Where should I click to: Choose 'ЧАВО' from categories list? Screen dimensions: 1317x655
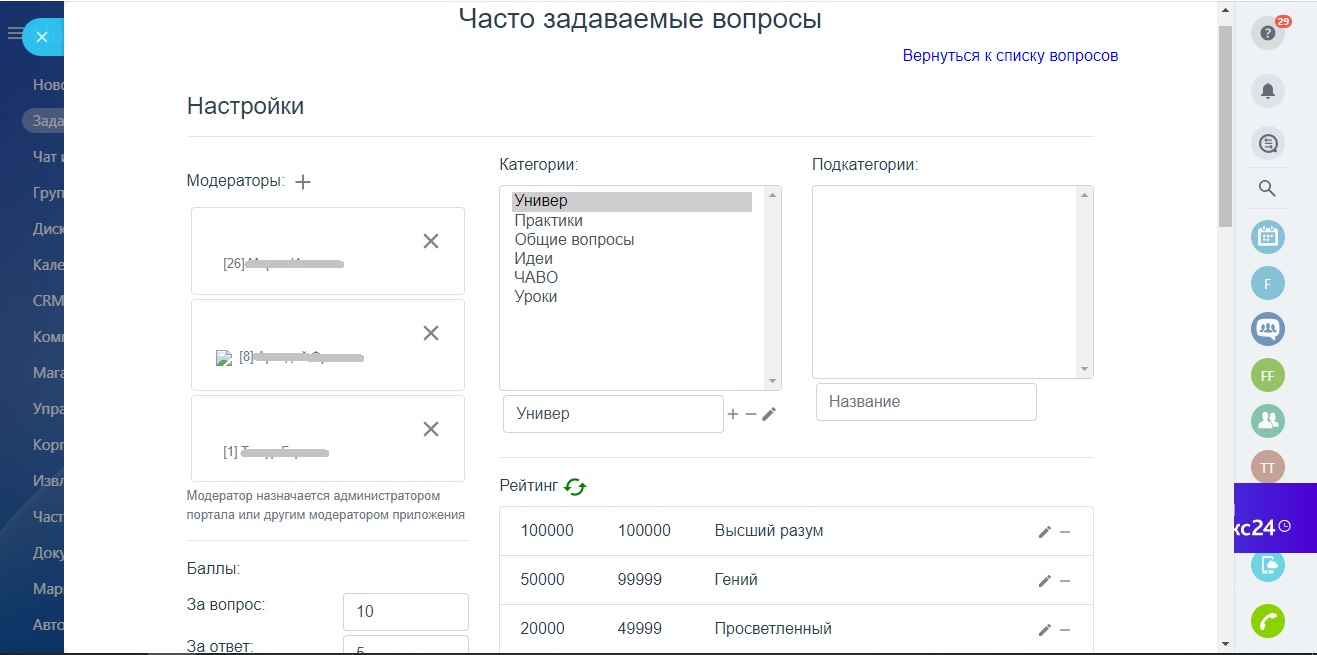pyautogui.click(x=536, y=278)
